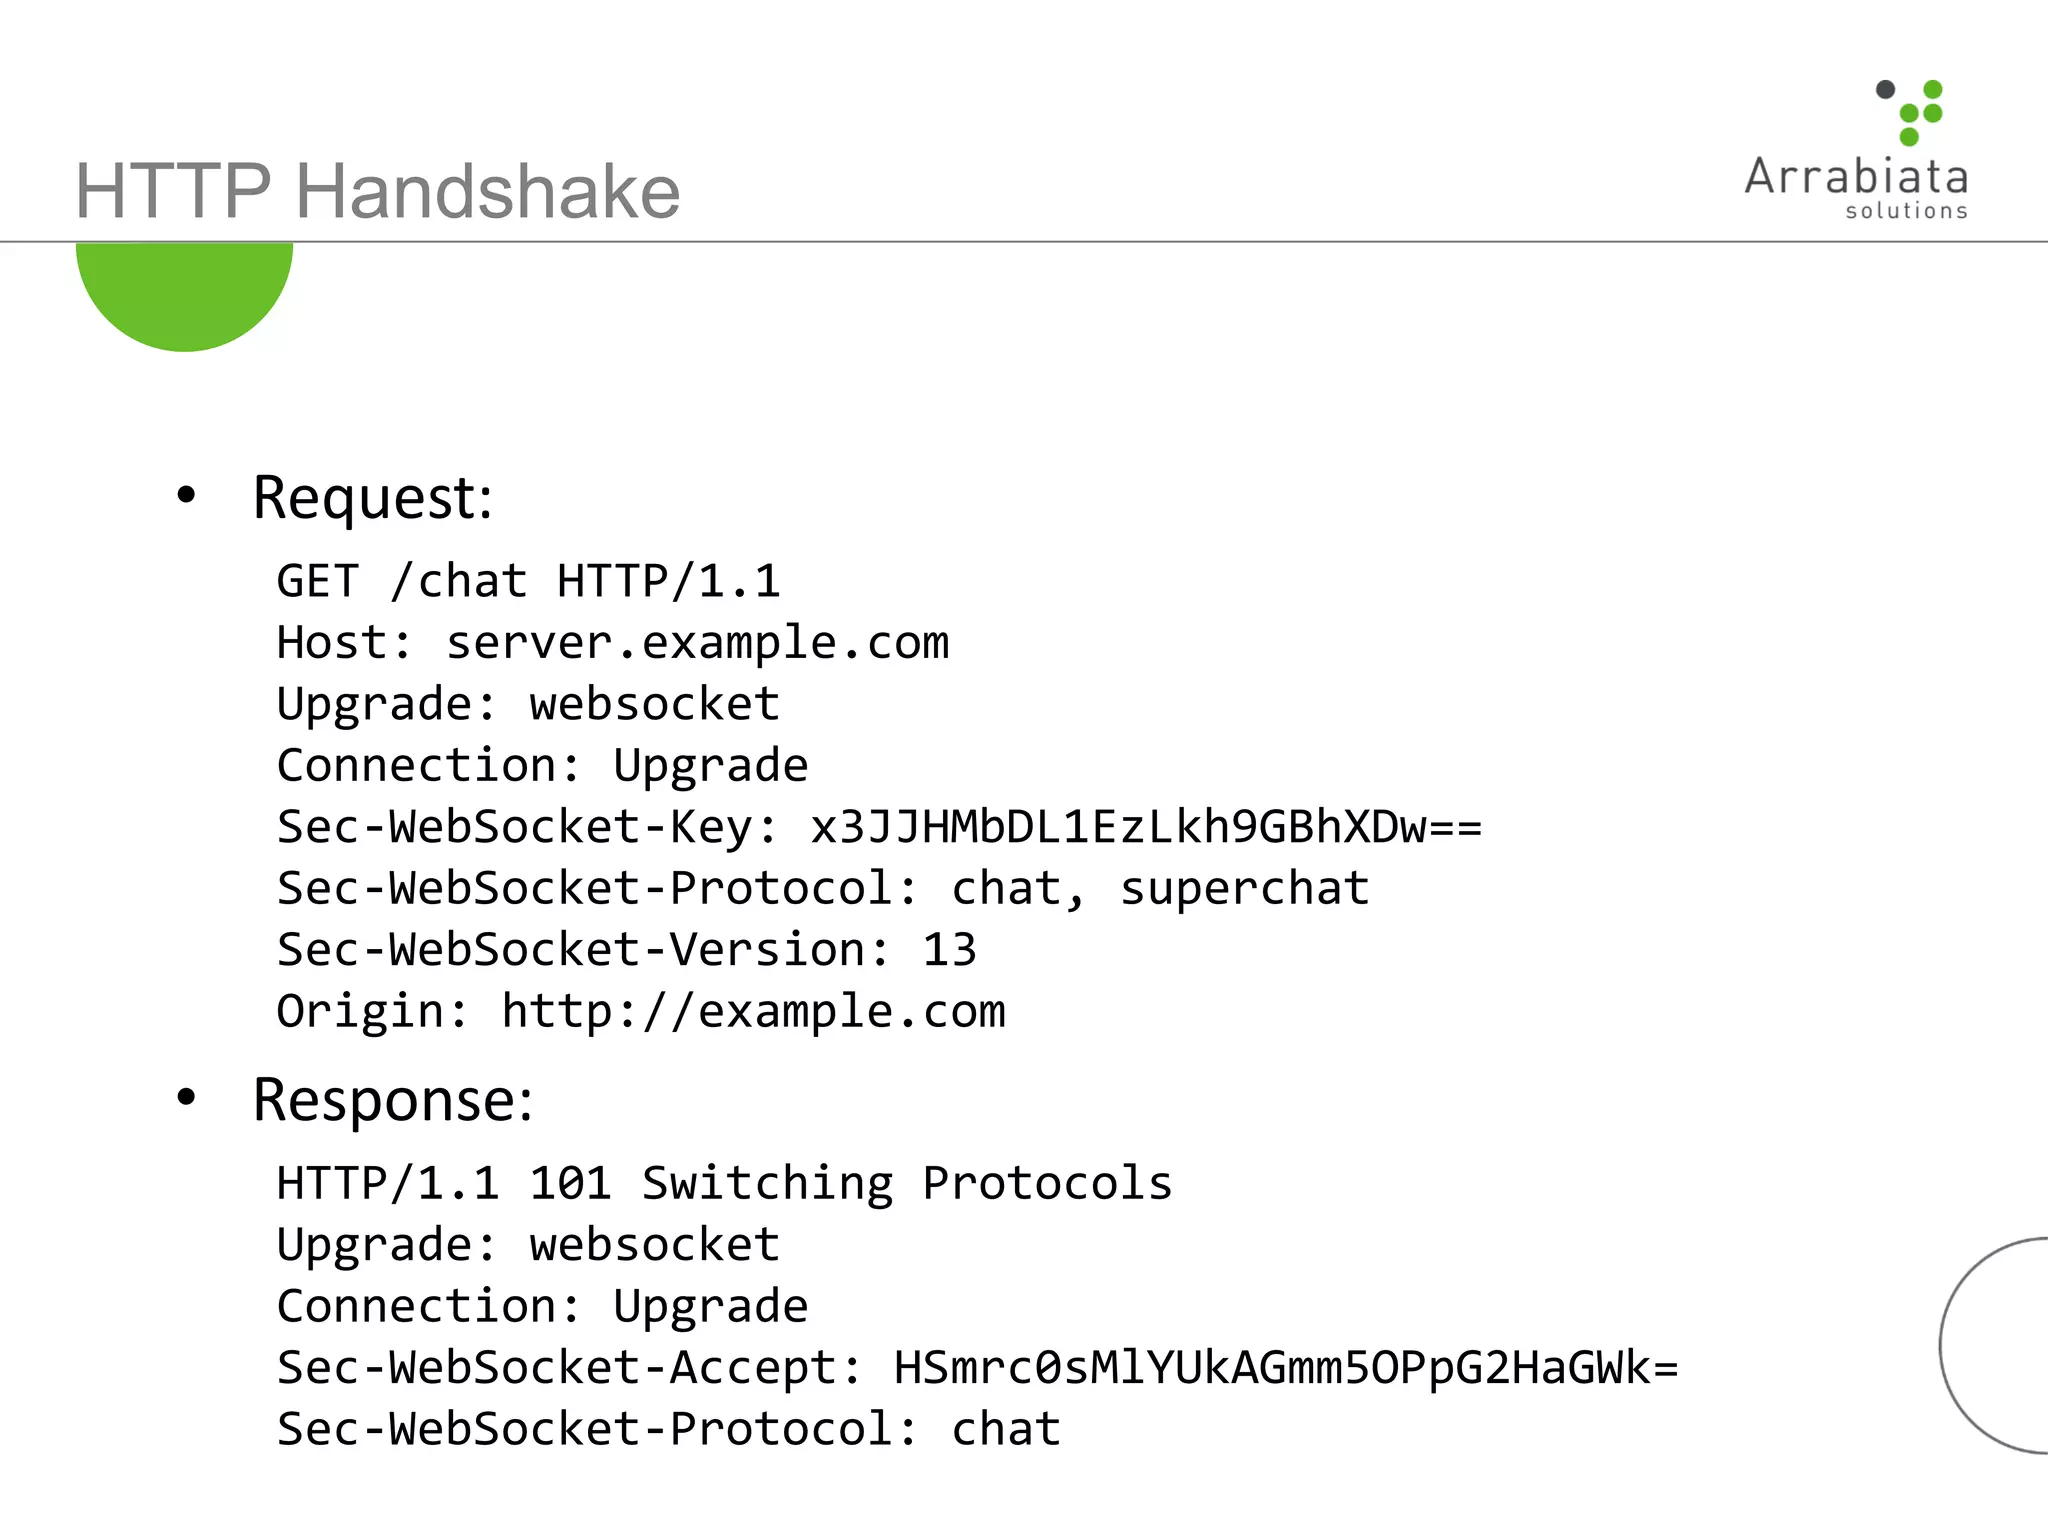Click the 'Origin: http://example.com' line
Screen dimensions: 2048x1536
coord(640,1011)
